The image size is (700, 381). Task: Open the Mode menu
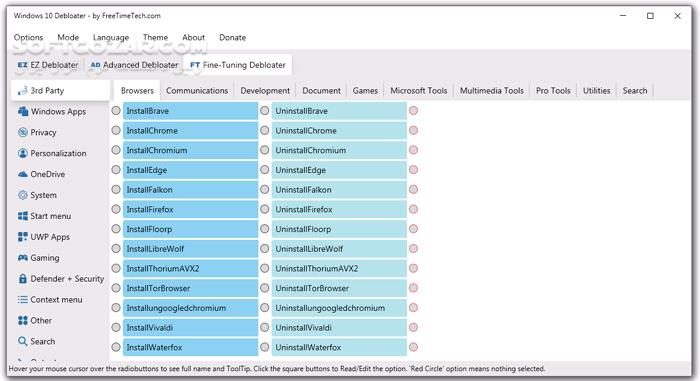pos(68,38)
